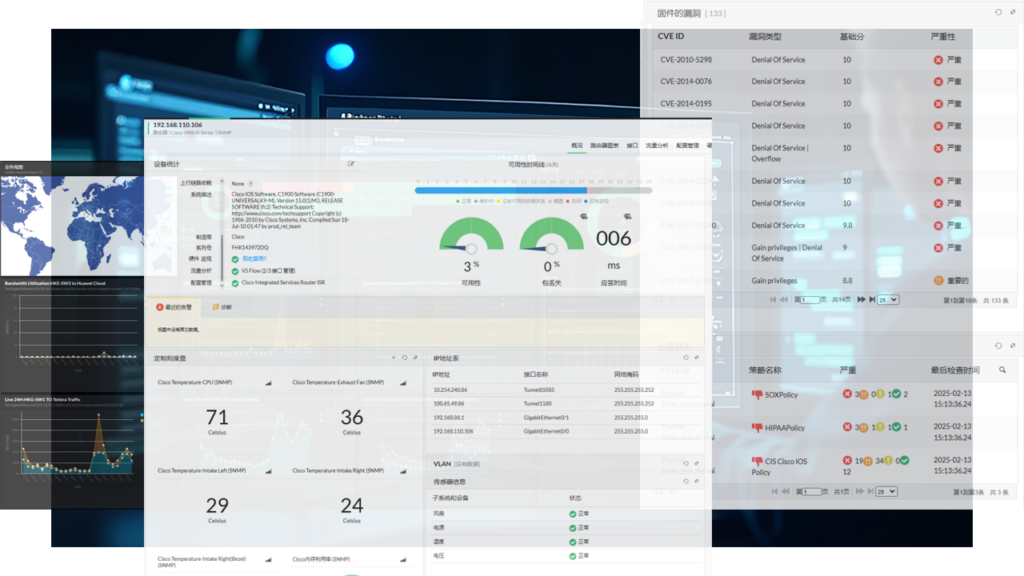Click graph icon for Cisco Temperature-CPU widget
This screenshot has width=1024, height=576.
pyautogui.click(x=268, y=383)
